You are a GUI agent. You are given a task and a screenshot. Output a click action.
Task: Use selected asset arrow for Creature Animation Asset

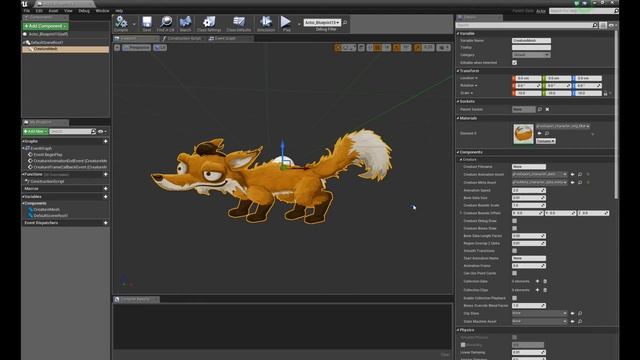(x=572, y=174)
